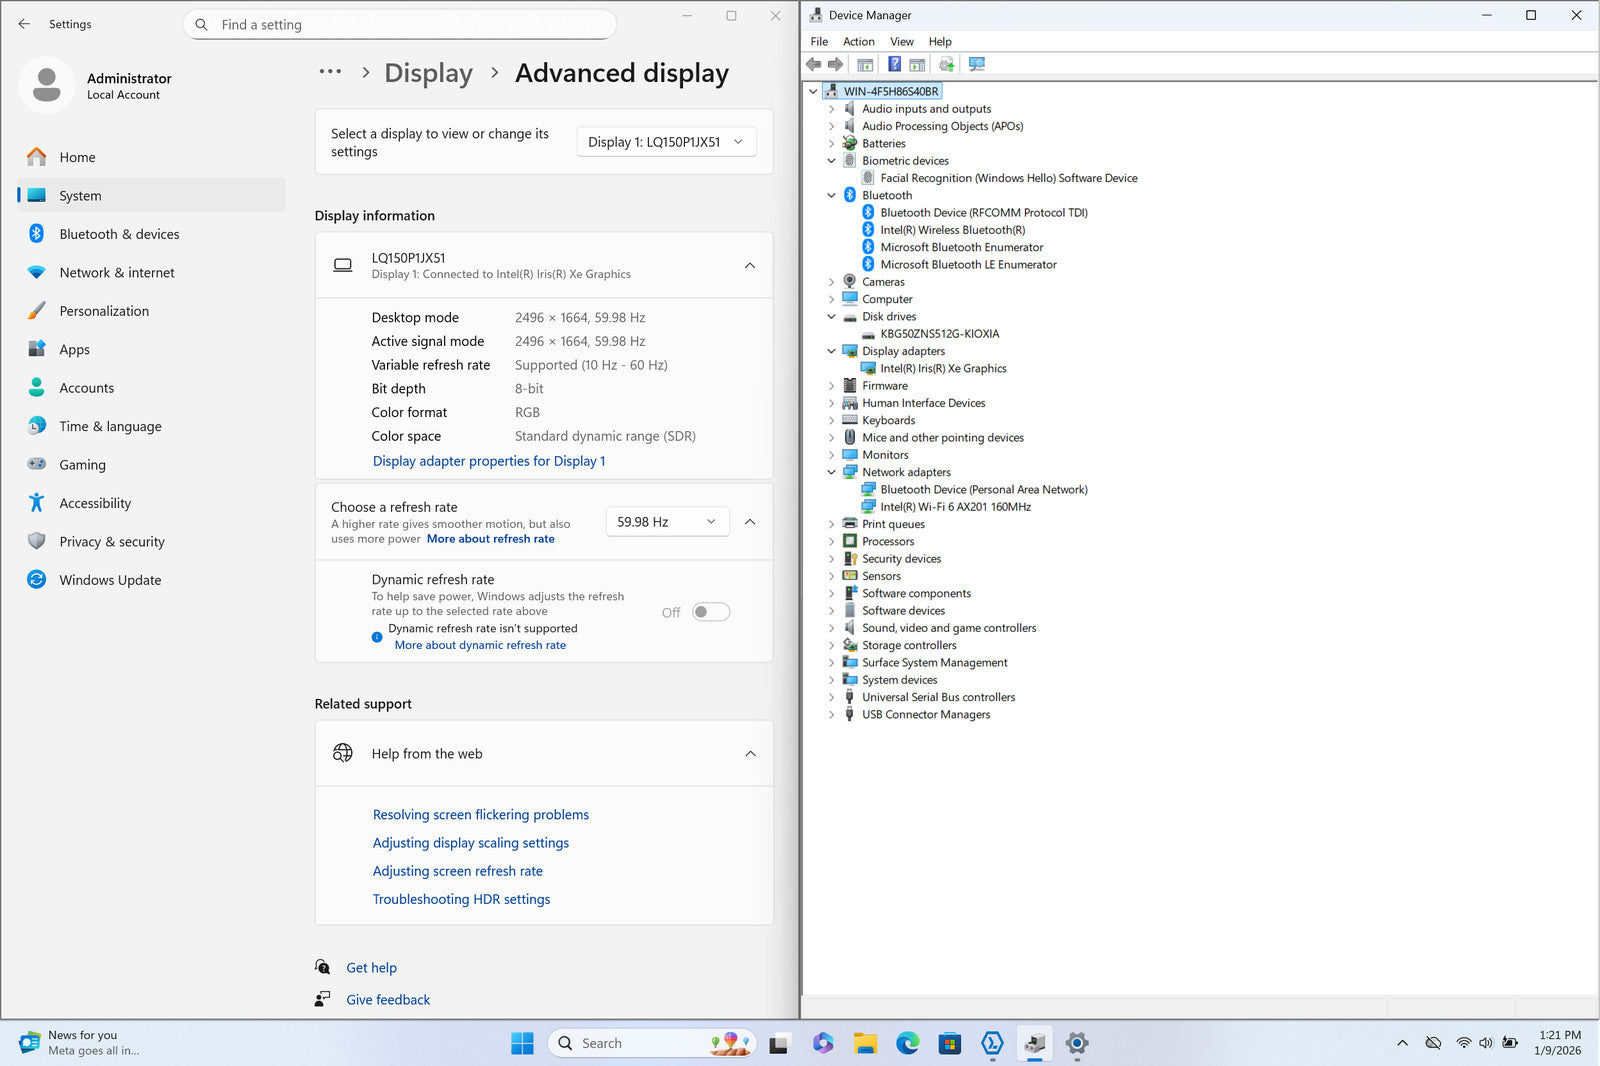Click Display adapter properties for Display 1

click(489, 461)
